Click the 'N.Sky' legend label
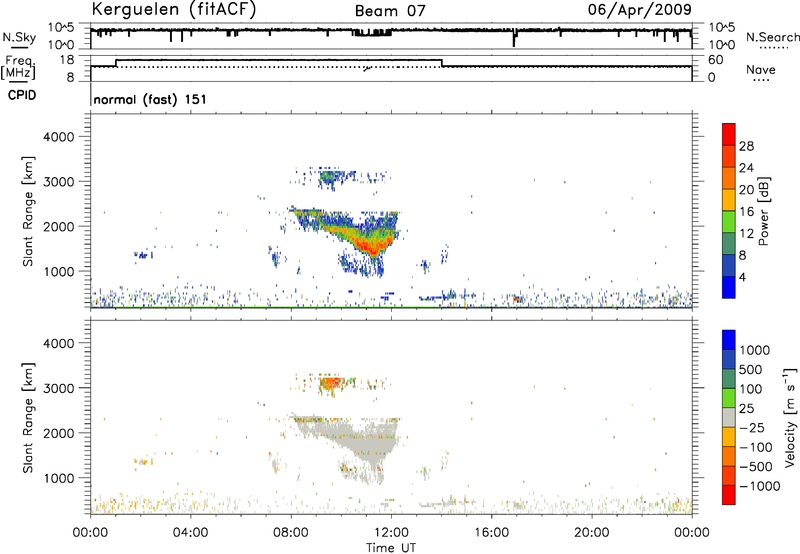This screenshot has width=800, height=554. [19, 37]
